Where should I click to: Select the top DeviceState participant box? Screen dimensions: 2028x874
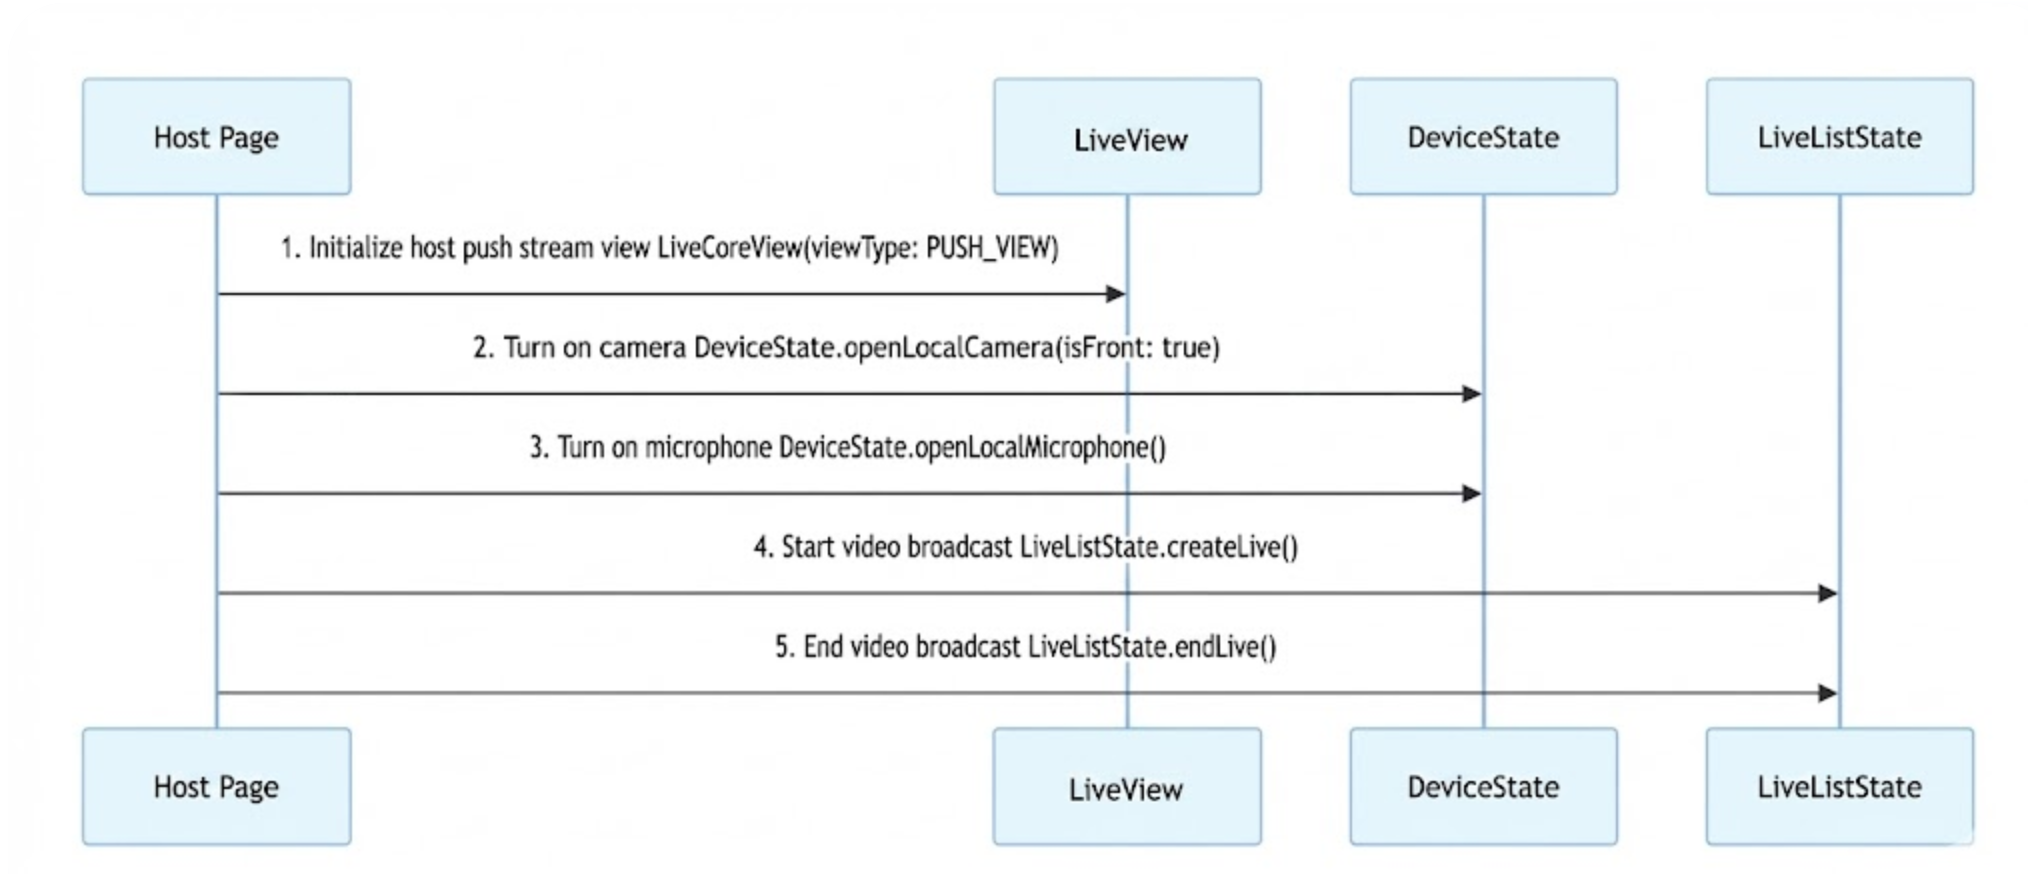[x=1483, y=137]
